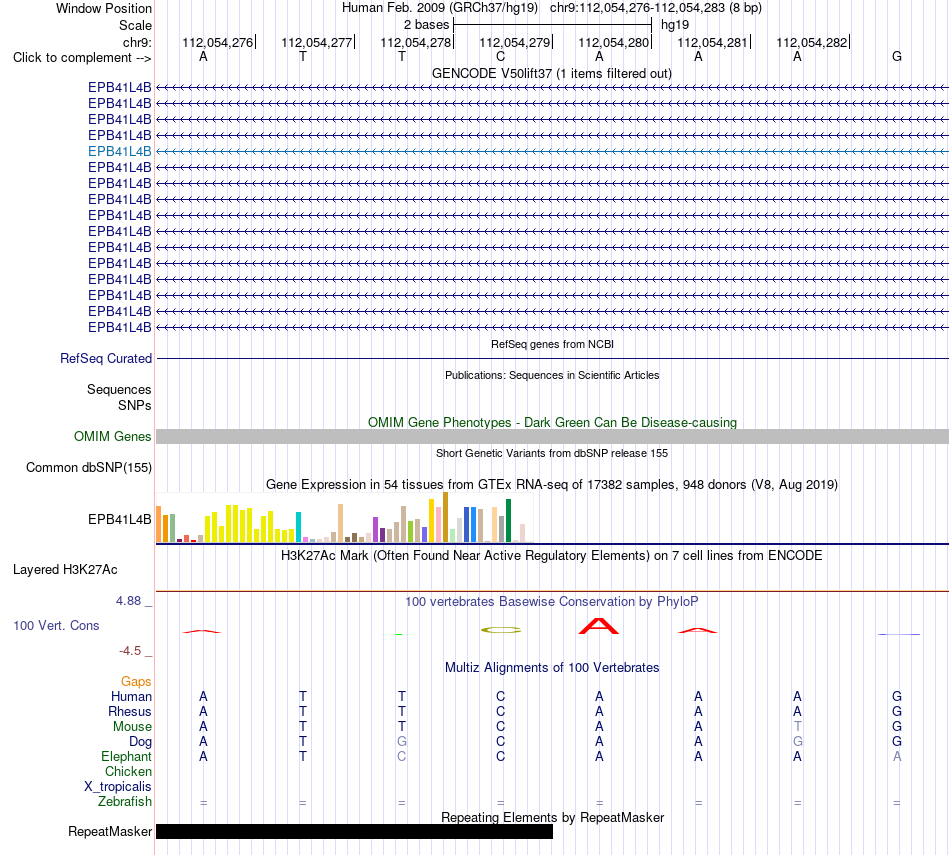Open the GTEx RNA-seq Gene Expression track title
This screenshot has width=950, height=855.
[x=551, y=485]
